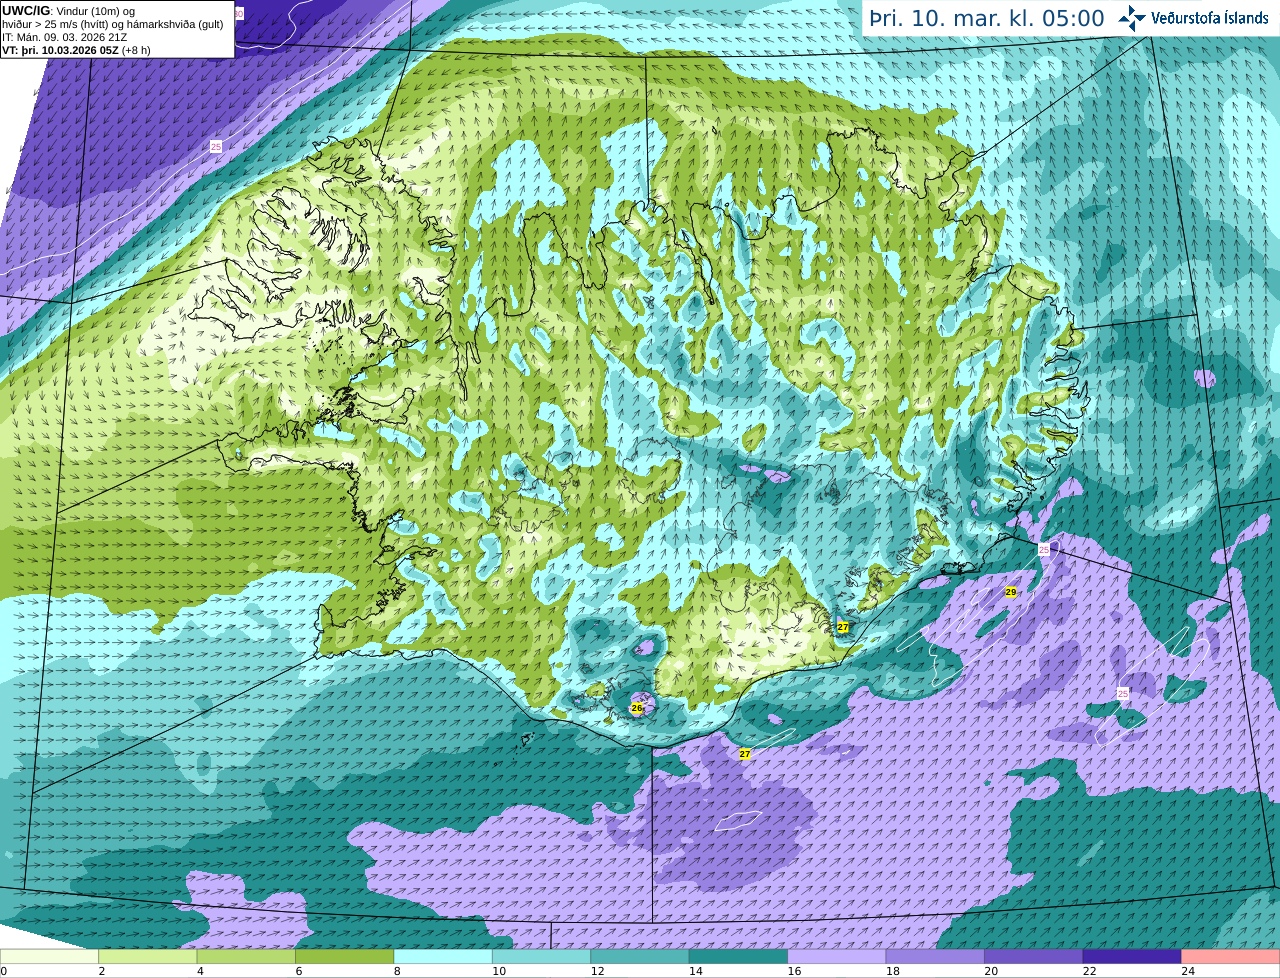This screenshot has height=978, width=1280.
Task: Click the yellow 29 gust marker
Action: (1011, 593)
